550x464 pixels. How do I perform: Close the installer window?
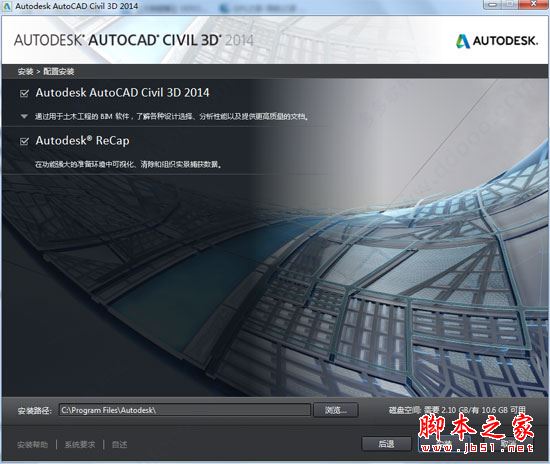coord(534,4)
